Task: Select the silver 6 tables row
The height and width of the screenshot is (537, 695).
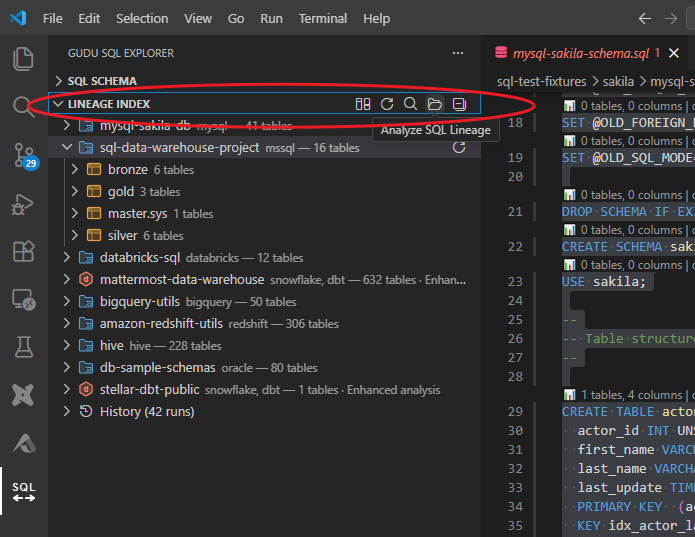Action: [x=264, y=235]
